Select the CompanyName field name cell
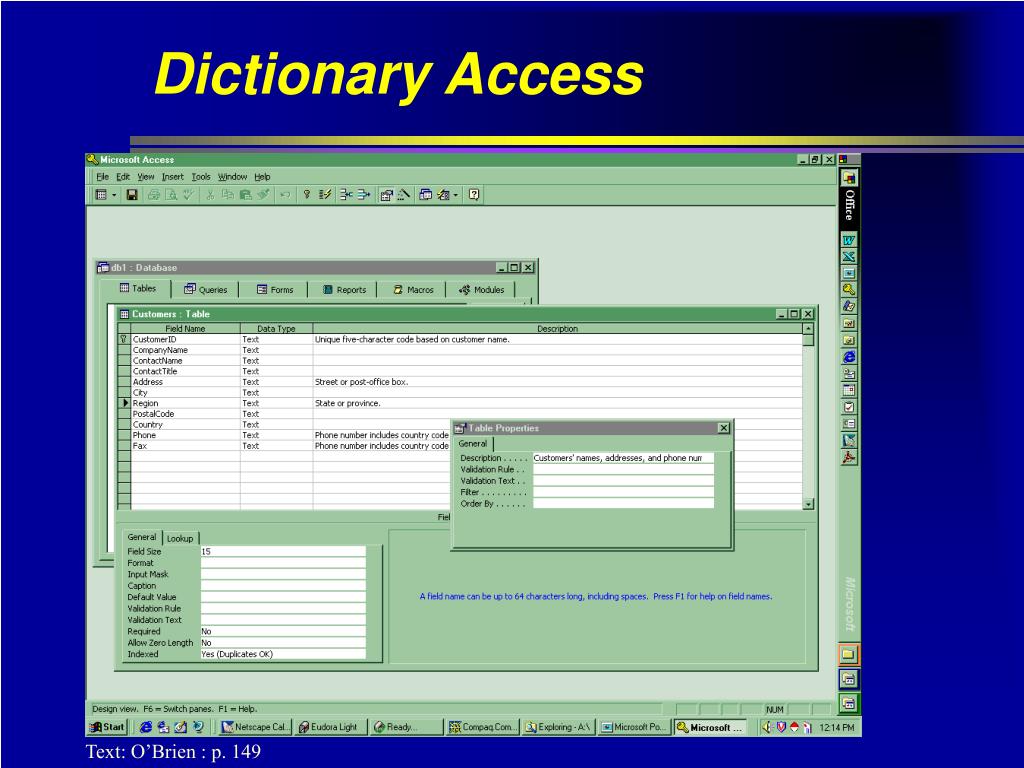Viewport: 1024px width, 768px height. point(185,350)
